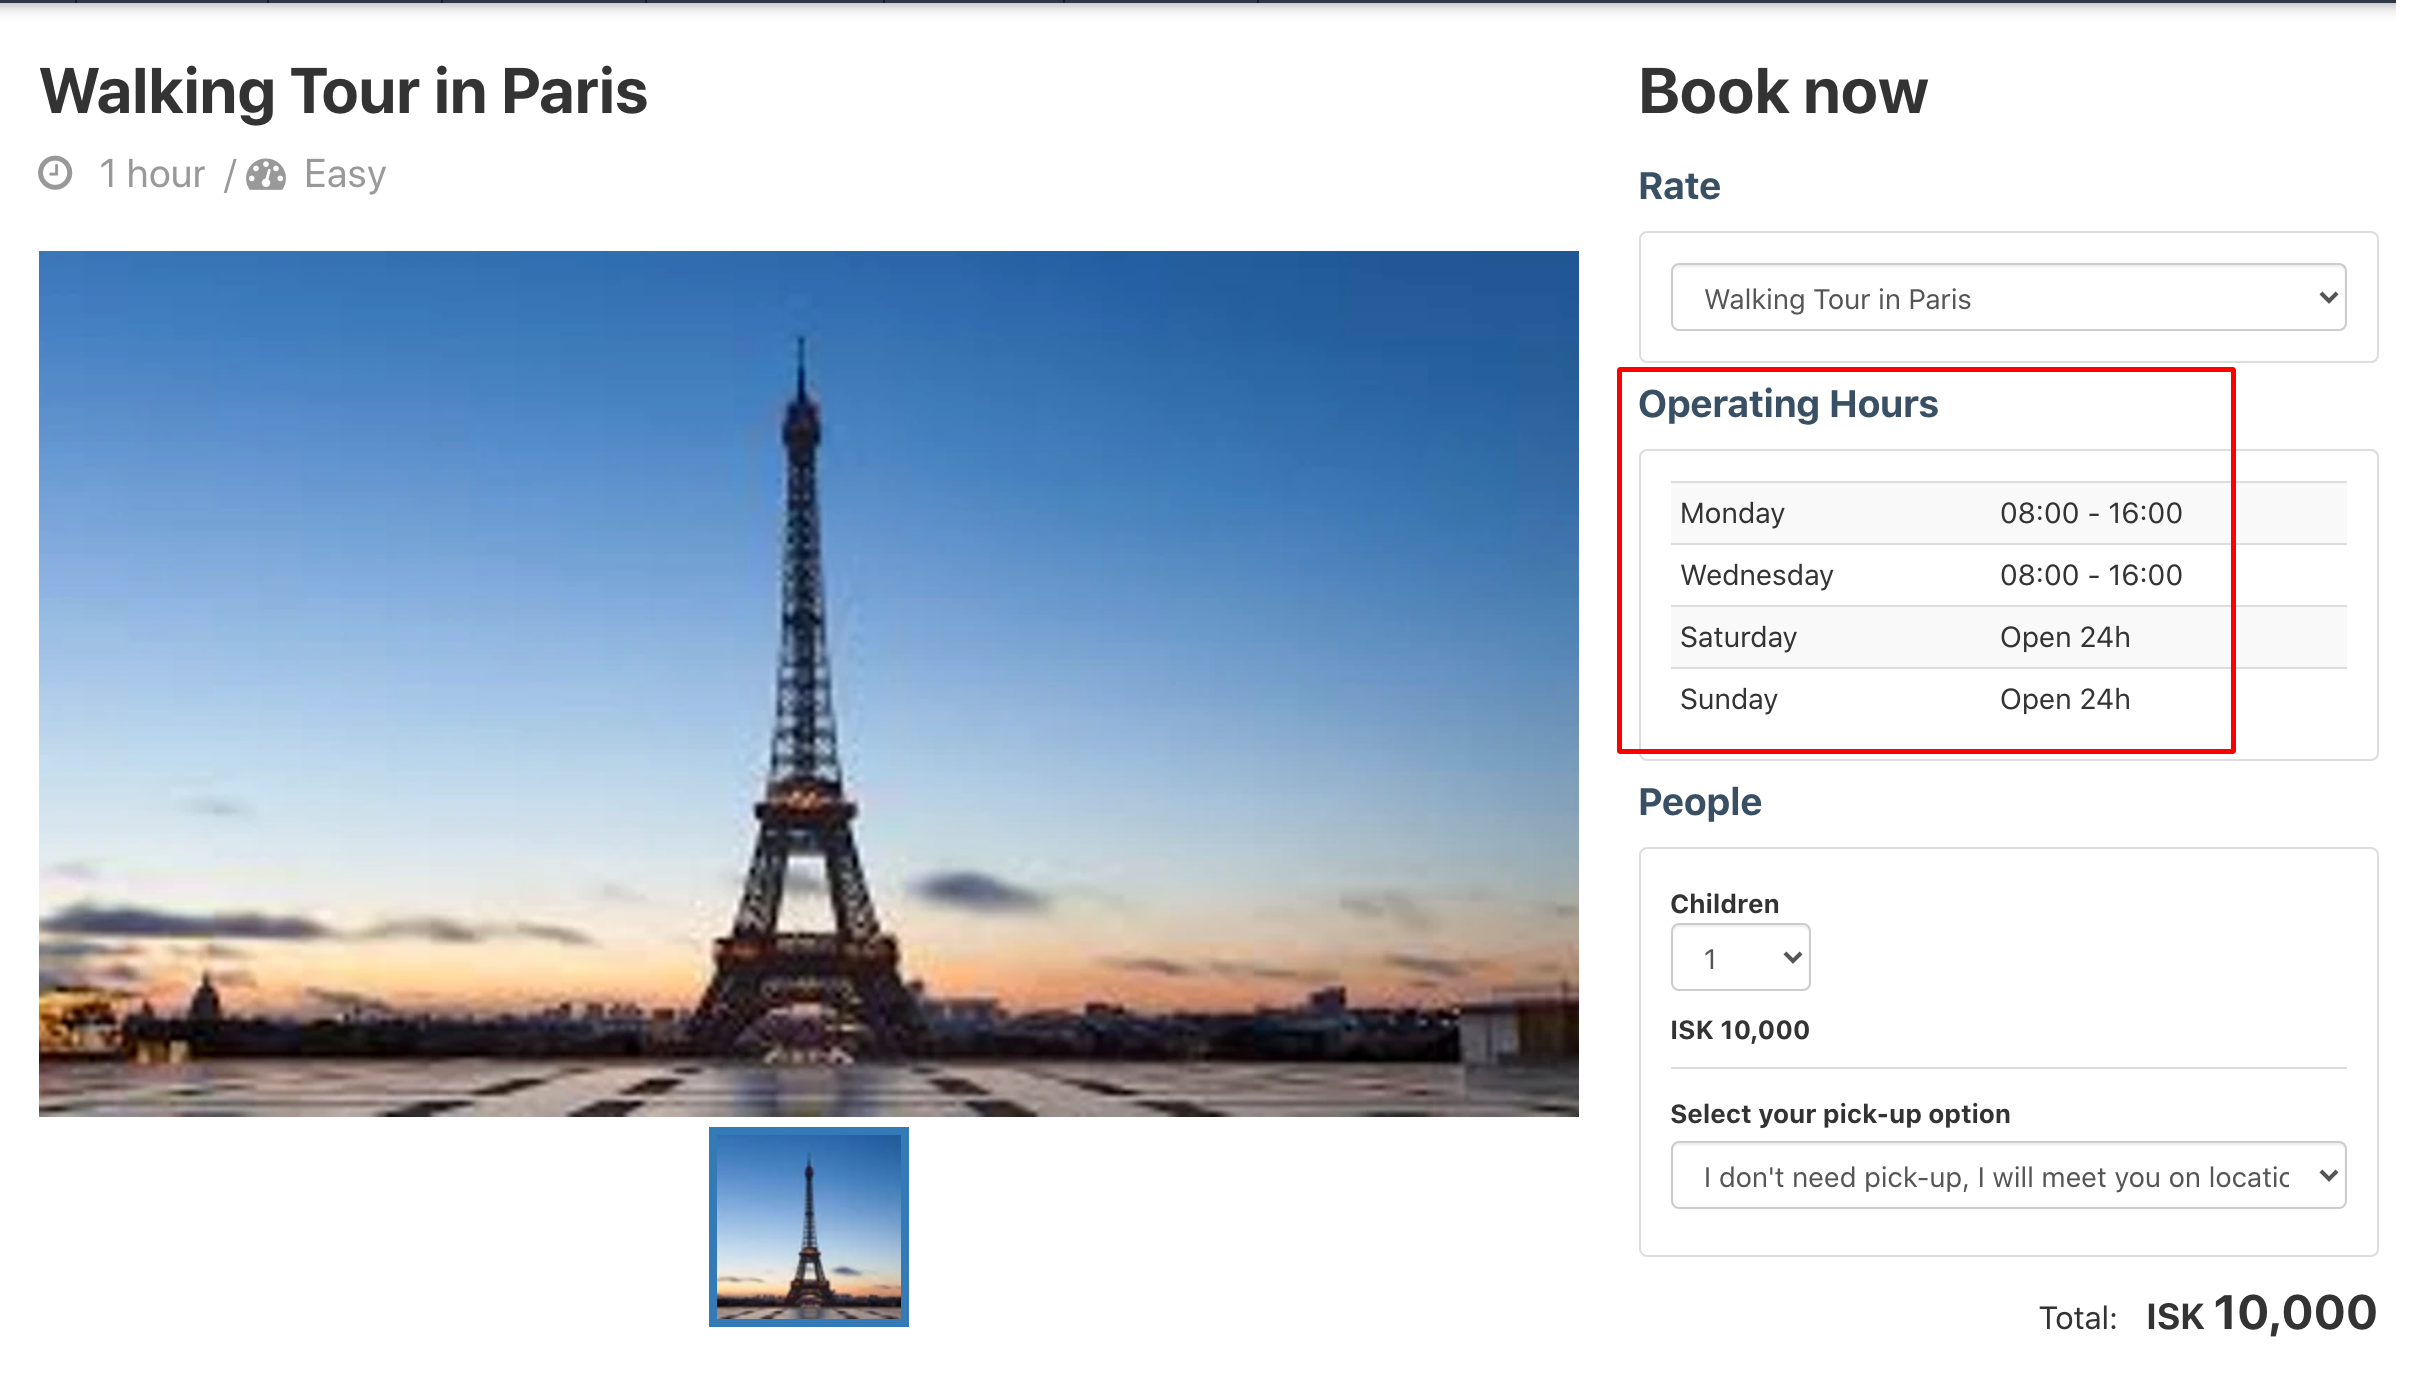This screenshot has height=1376, width=2416.
Task: Click the Saturday Open 24h row
Action: pyautogui.click(x=2008, y=637)
